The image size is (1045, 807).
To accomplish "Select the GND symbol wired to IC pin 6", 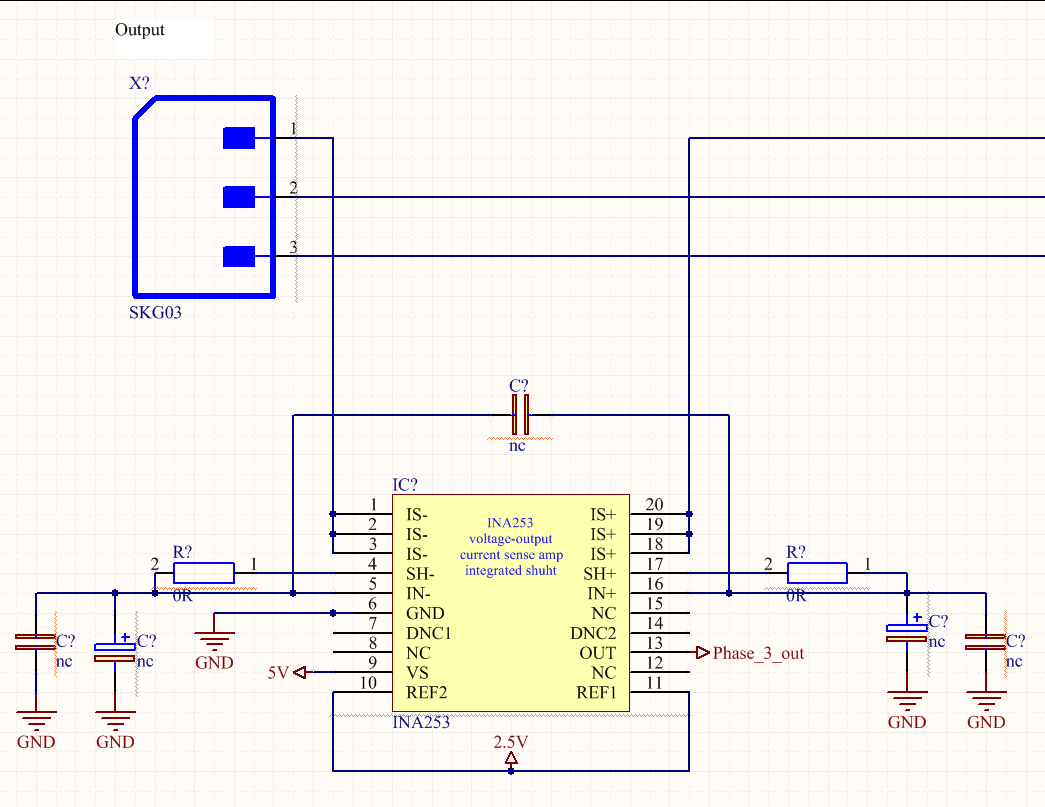I will click(214, 640).
